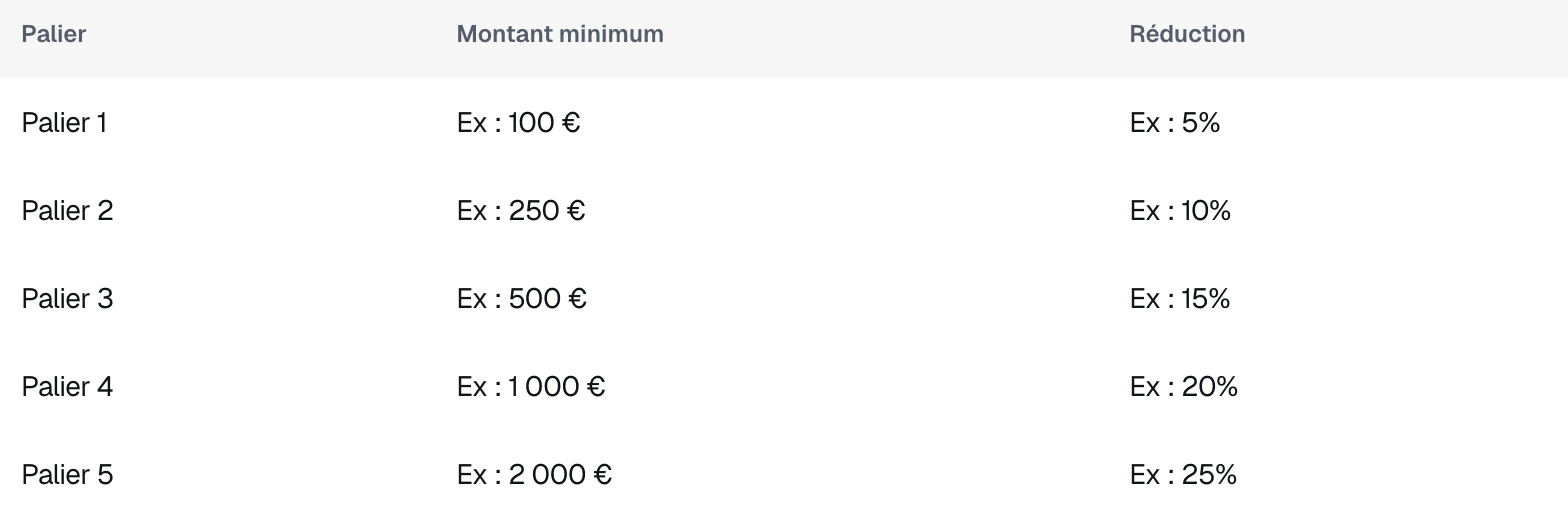Edit the reduction field showing Ex : 5%
Image resolution: width=1568 pixels, height=508 pixels.
coord(1175,123)
